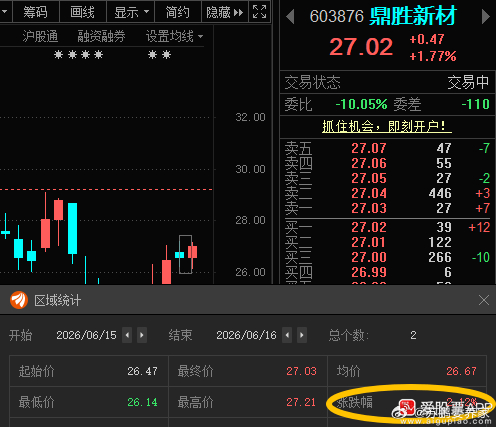Go to previous stock arrow
Screen dimensions: 496x427
(x=290, y=17)
